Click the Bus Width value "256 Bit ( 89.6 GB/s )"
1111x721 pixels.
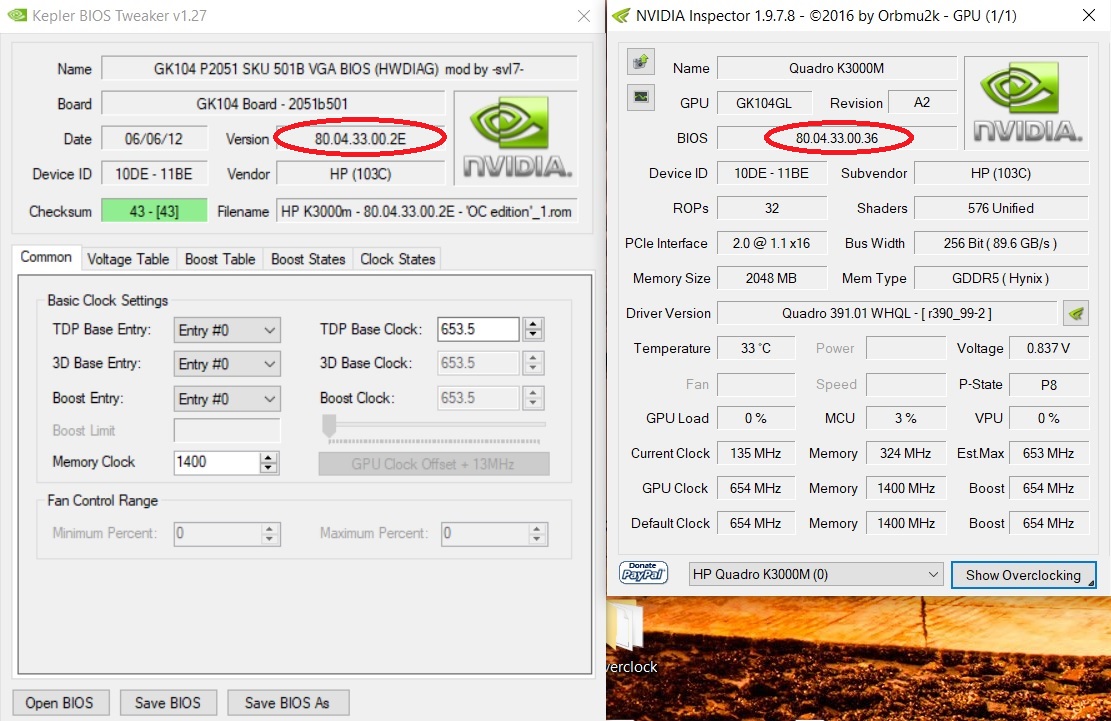[1001, 243]
